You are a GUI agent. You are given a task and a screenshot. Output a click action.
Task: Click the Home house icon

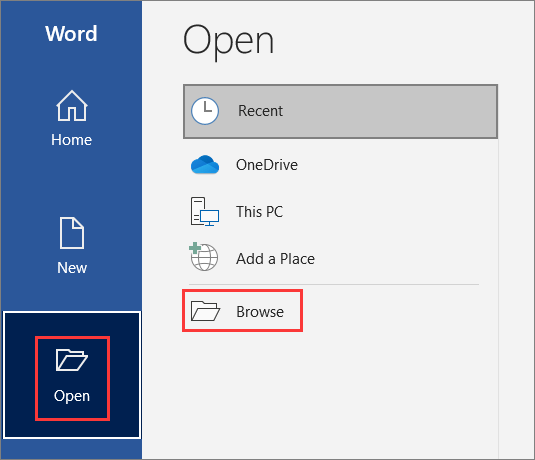pyautogui.click(x=72, y=106)
